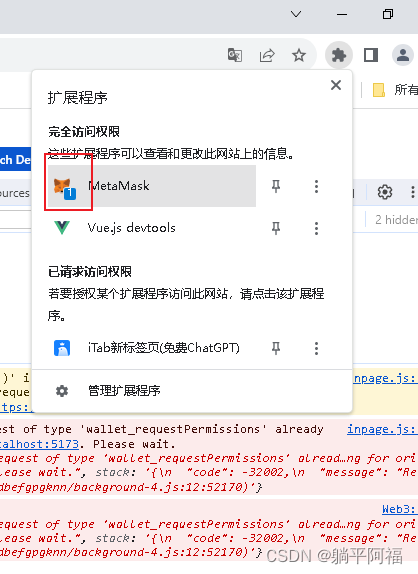Viewport: 418px width, 574px height.
Task: Open MetaMask extension from the list
Action: 152,186
